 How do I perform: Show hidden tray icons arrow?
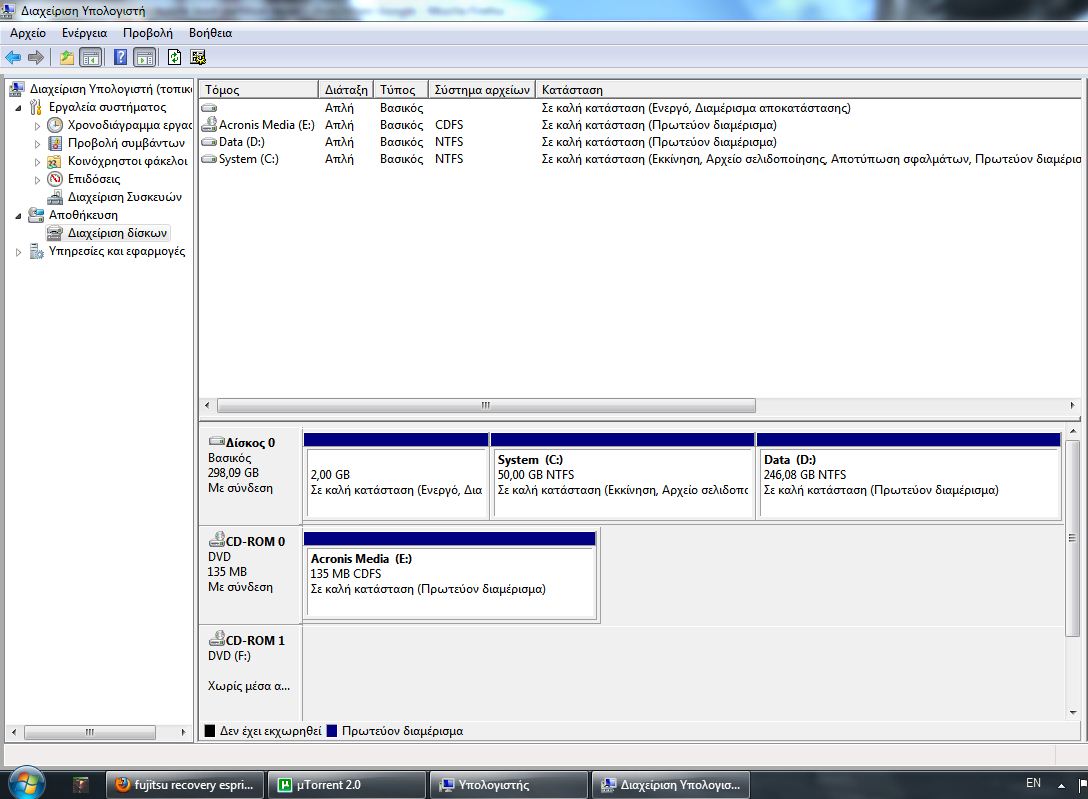[1061, 785]
